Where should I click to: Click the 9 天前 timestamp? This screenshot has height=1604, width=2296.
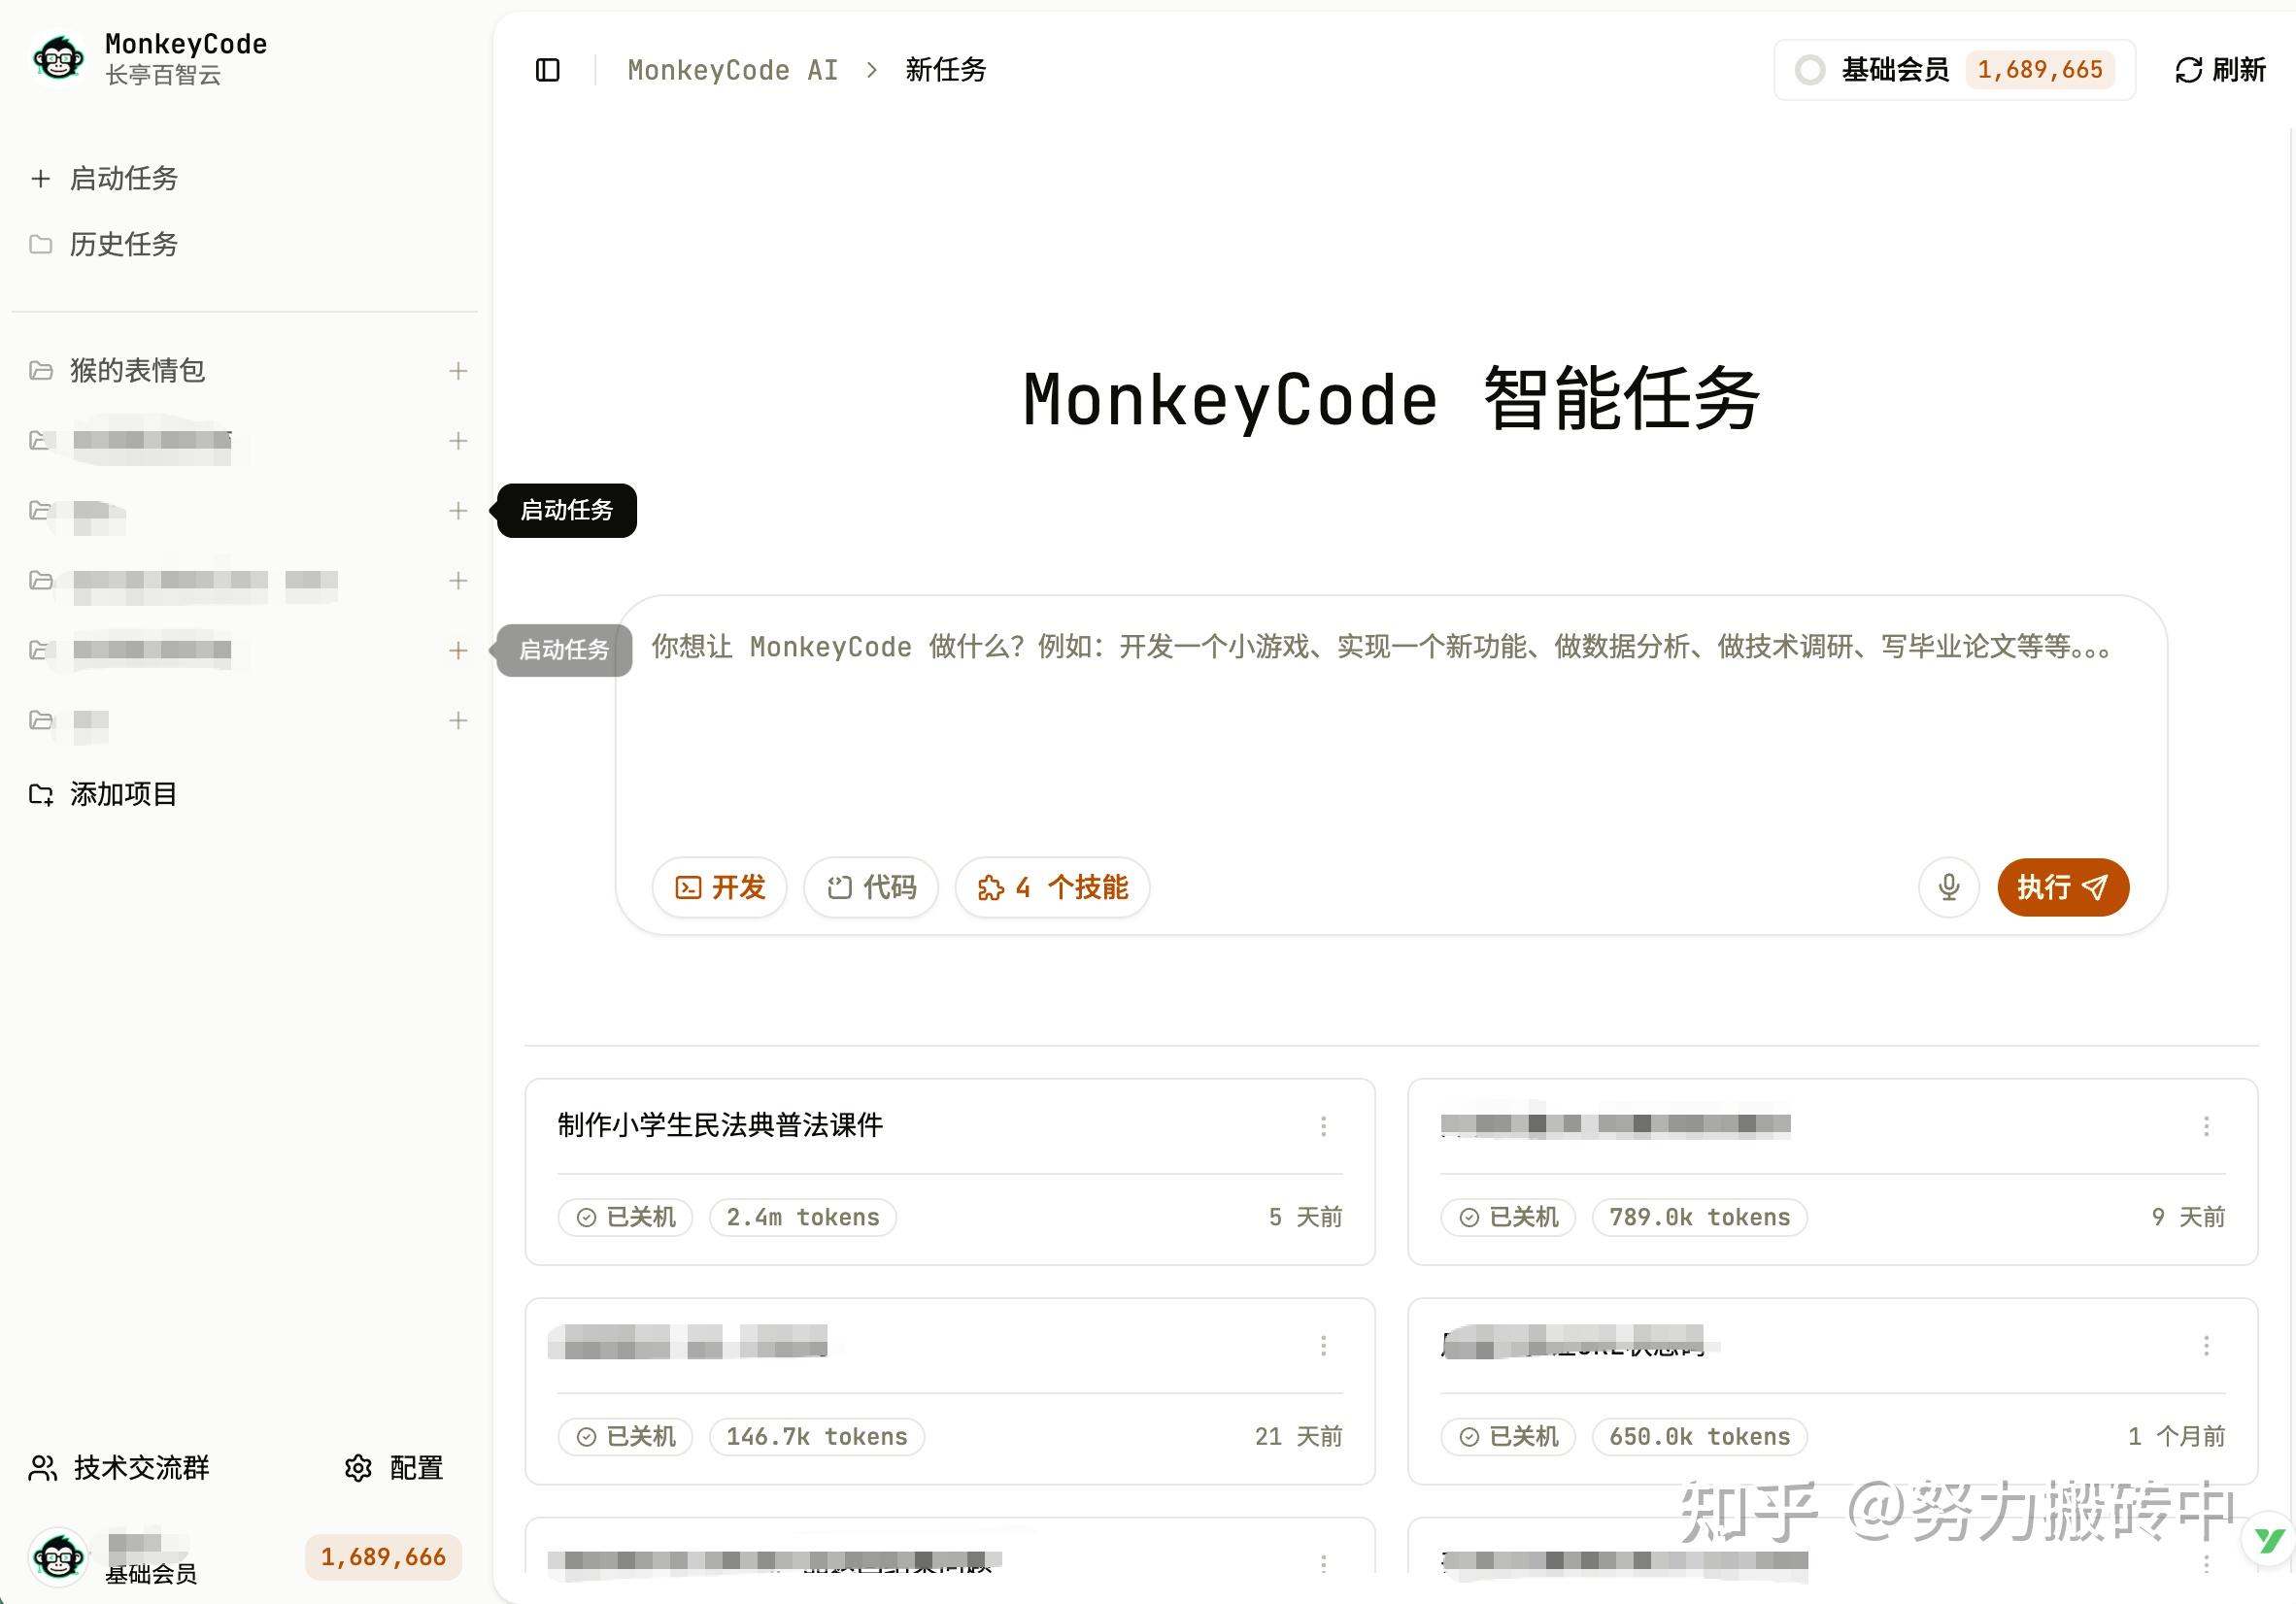(x=2188, y=1217)
